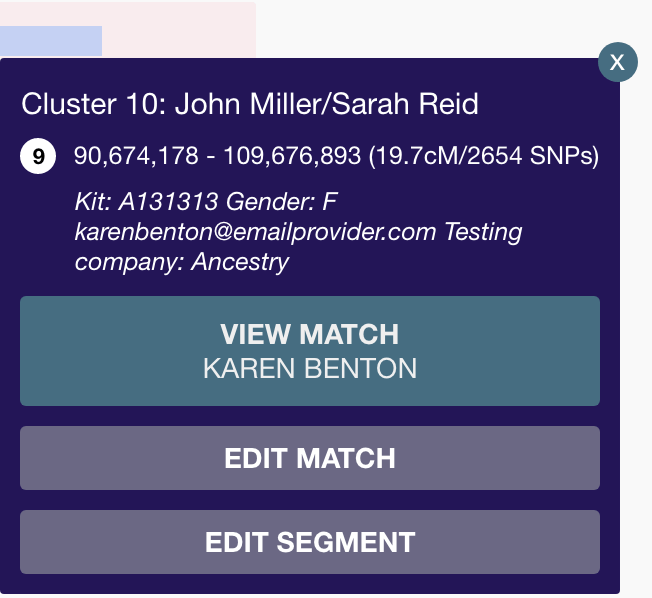Click the Cluster 10 title text
This screenshot has height=598, width=652.
[249, 104]
